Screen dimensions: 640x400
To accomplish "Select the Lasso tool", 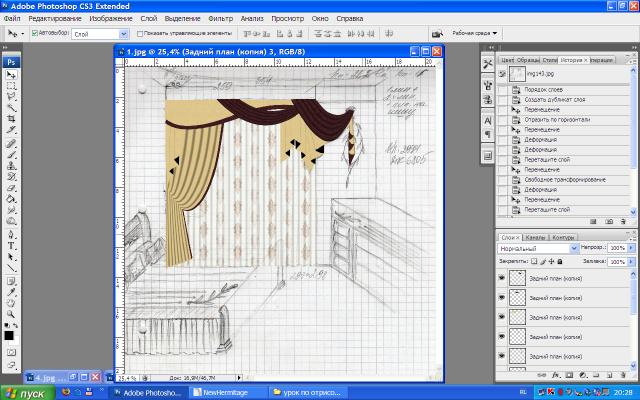I will click(x=11, y=97).
